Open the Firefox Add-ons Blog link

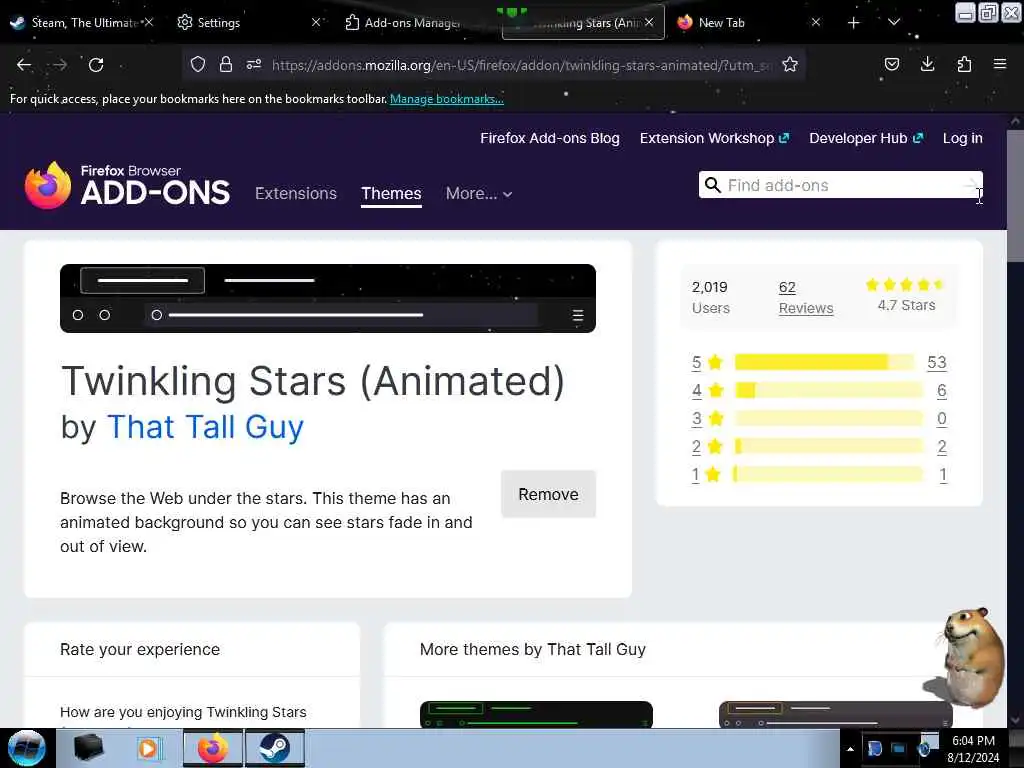[550, 138]
